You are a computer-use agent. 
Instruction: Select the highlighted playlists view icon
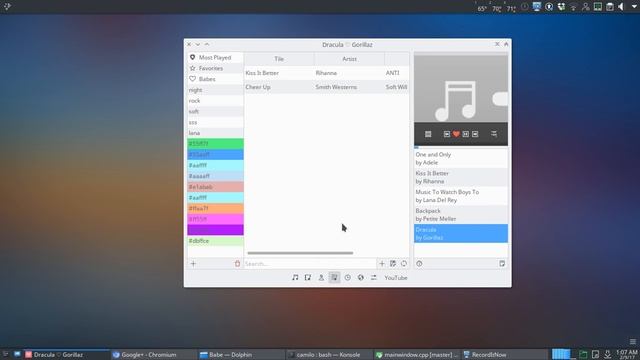[x=334, y=278]
